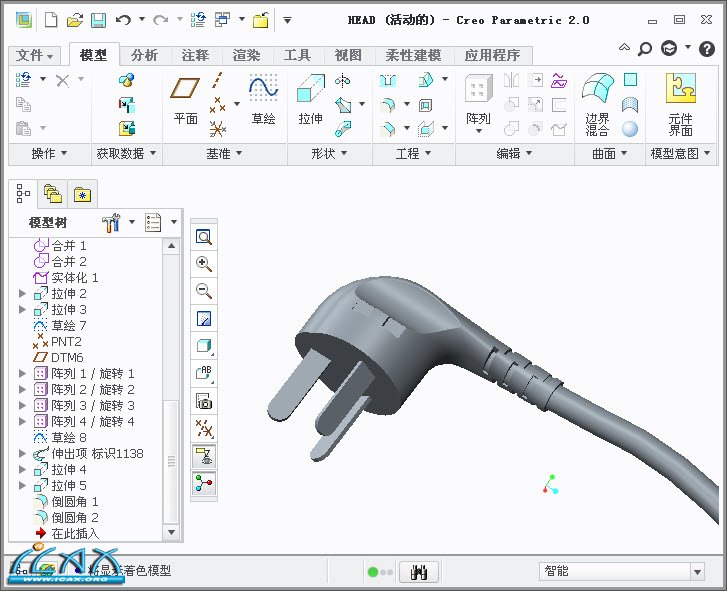The image size is (727, 591).
Task: Click the refit view icon
Action: click(204, 237)
